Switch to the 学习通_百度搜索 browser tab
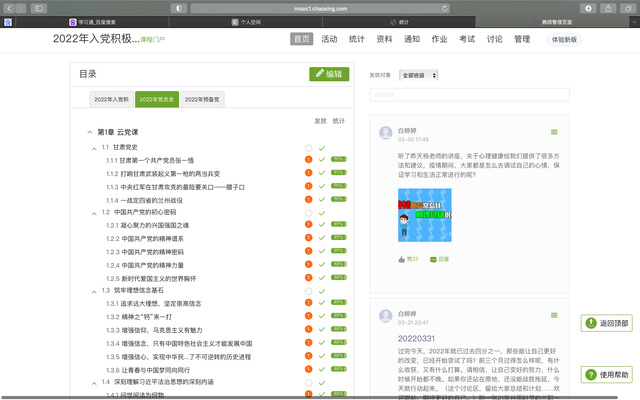Viewport: 640px width, 400px height. click(x=92, y=22)
